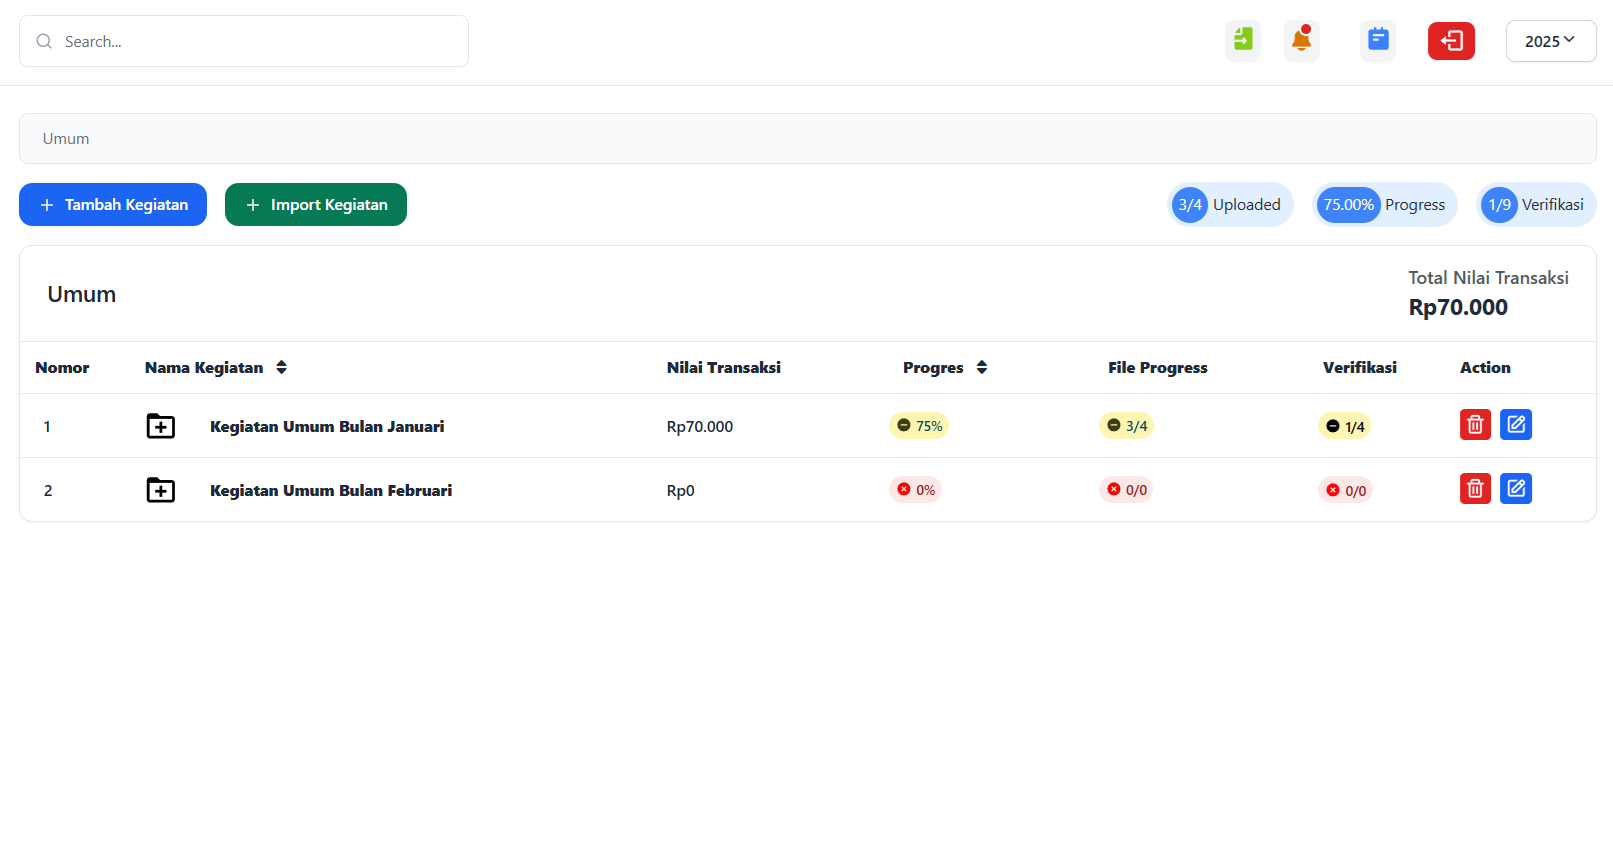Delete Kegiatan Umum Bulan Januari row
1613x864 pixels.
pos(1475,425)
